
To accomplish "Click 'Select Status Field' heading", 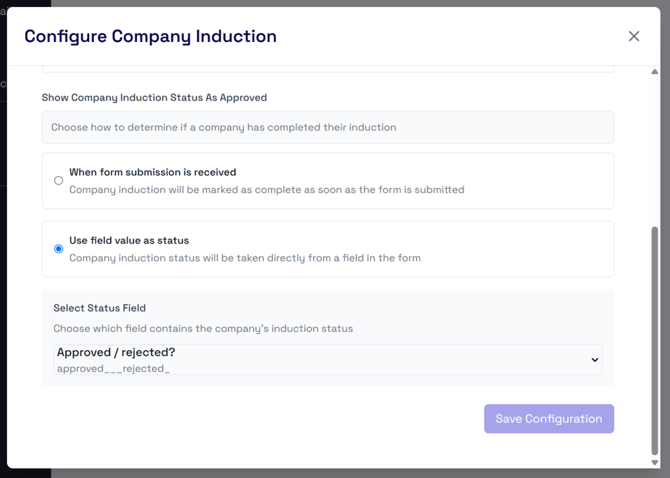I will [x=100, y=308].
